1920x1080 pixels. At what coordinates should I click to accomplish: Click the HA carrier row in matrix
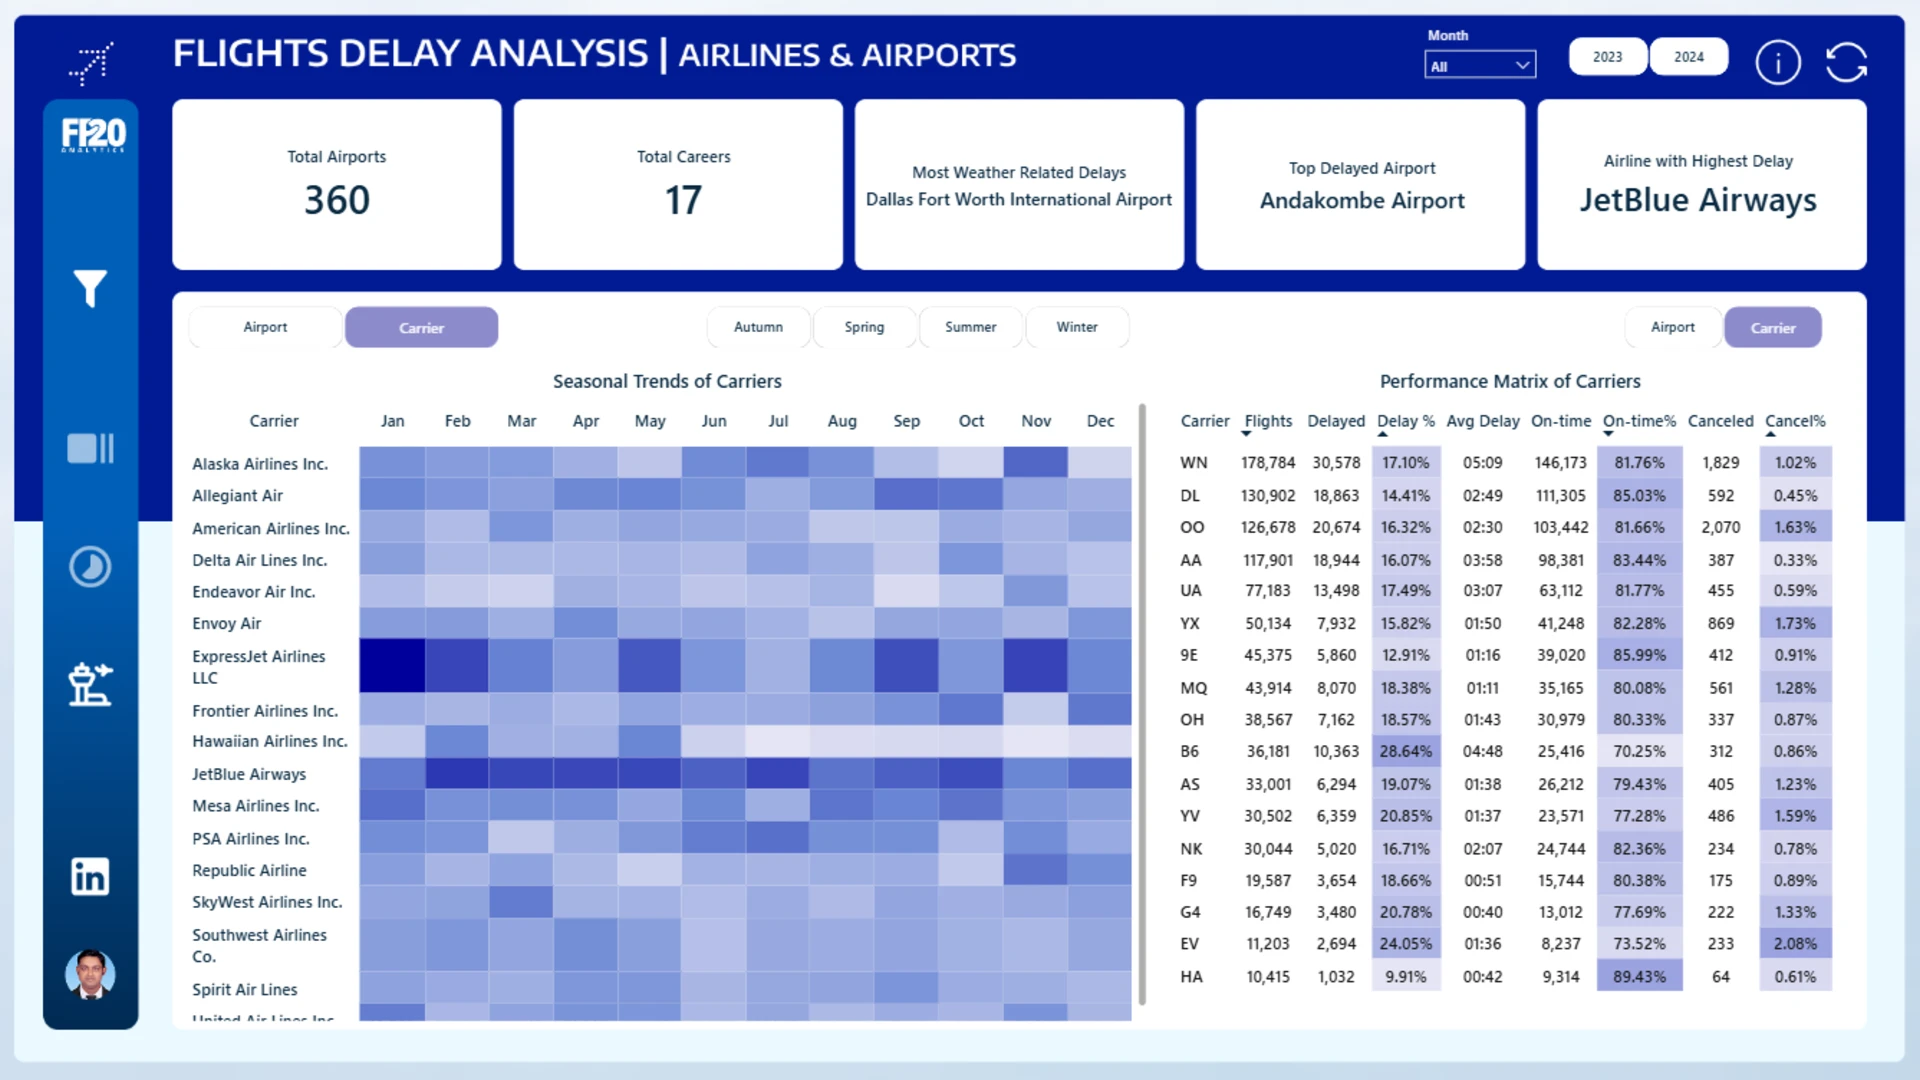point(1504,976)
